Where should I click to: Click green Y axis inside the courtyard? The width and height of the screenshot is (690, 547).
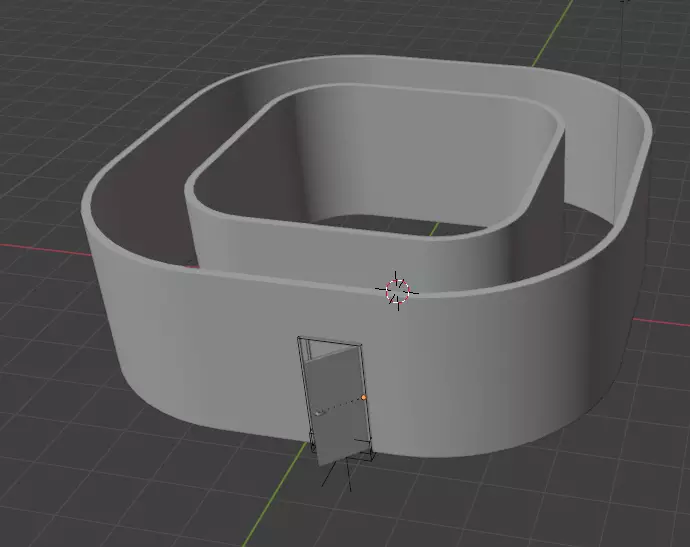coord(434,229)
